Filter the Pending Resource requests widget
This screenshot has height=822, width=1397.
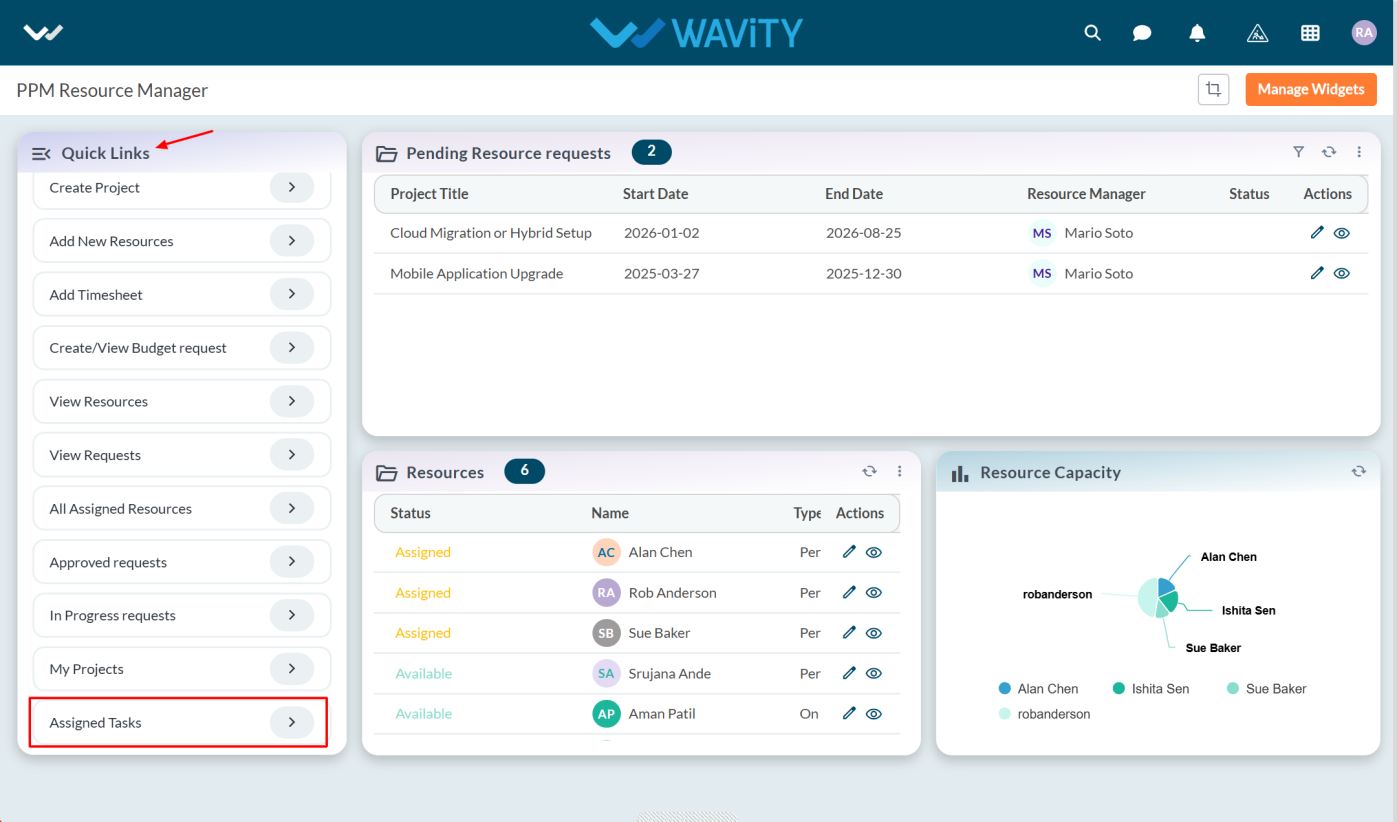[1298, 152]
